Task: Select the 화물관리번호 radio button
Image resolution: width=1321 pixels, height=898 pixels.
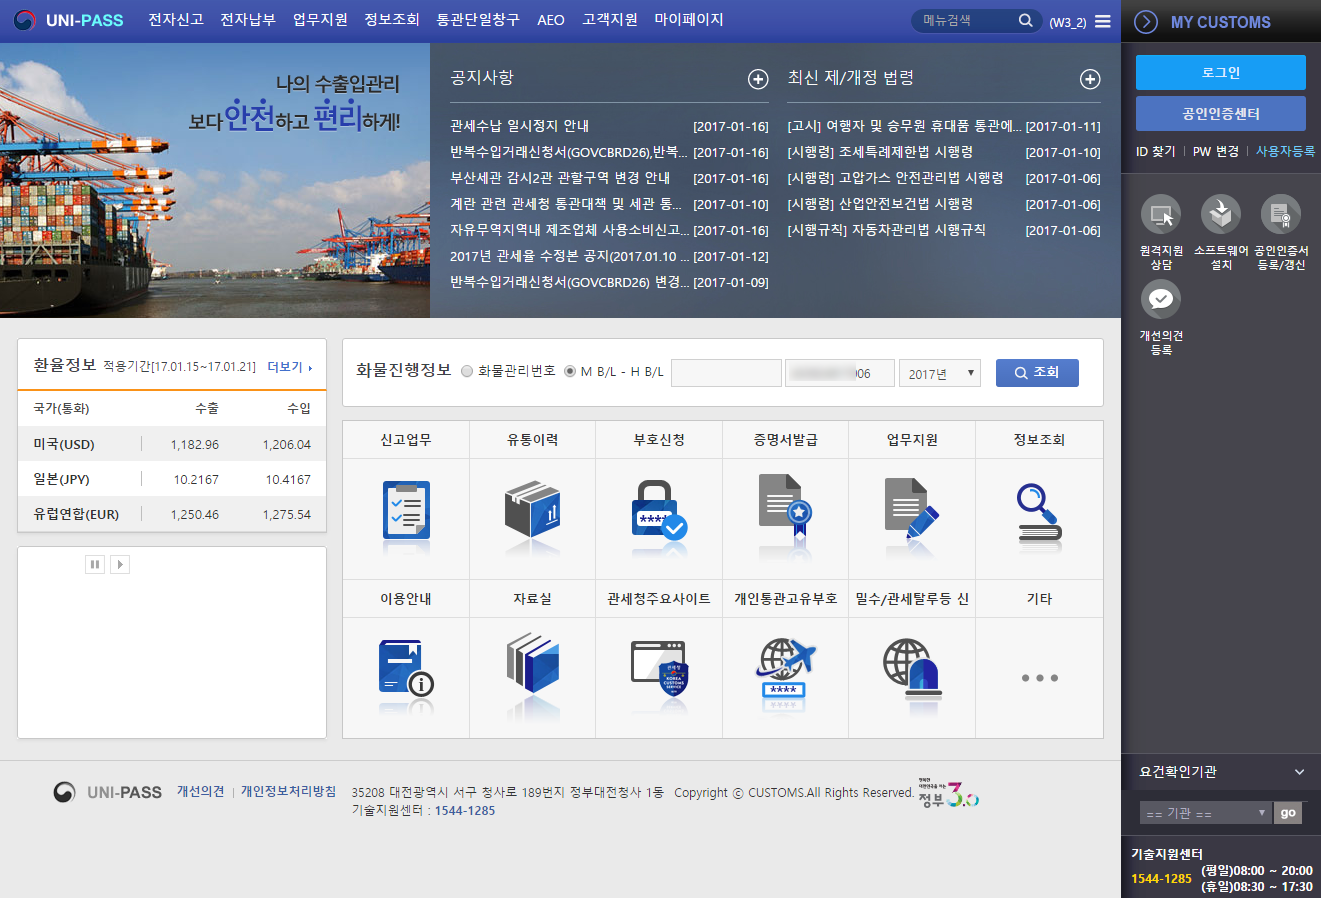Action: click(x=467, y=372)
